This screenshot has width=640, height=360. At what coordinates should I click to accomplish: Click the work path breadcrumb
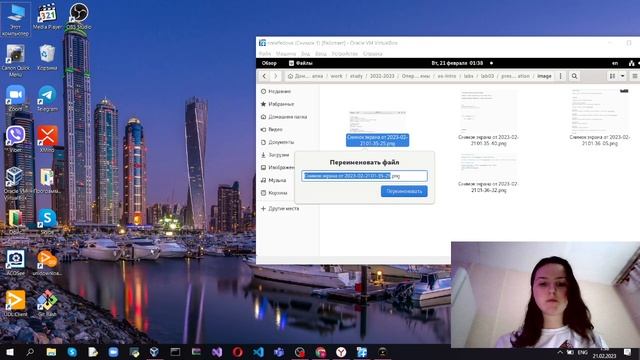point(336,76)
